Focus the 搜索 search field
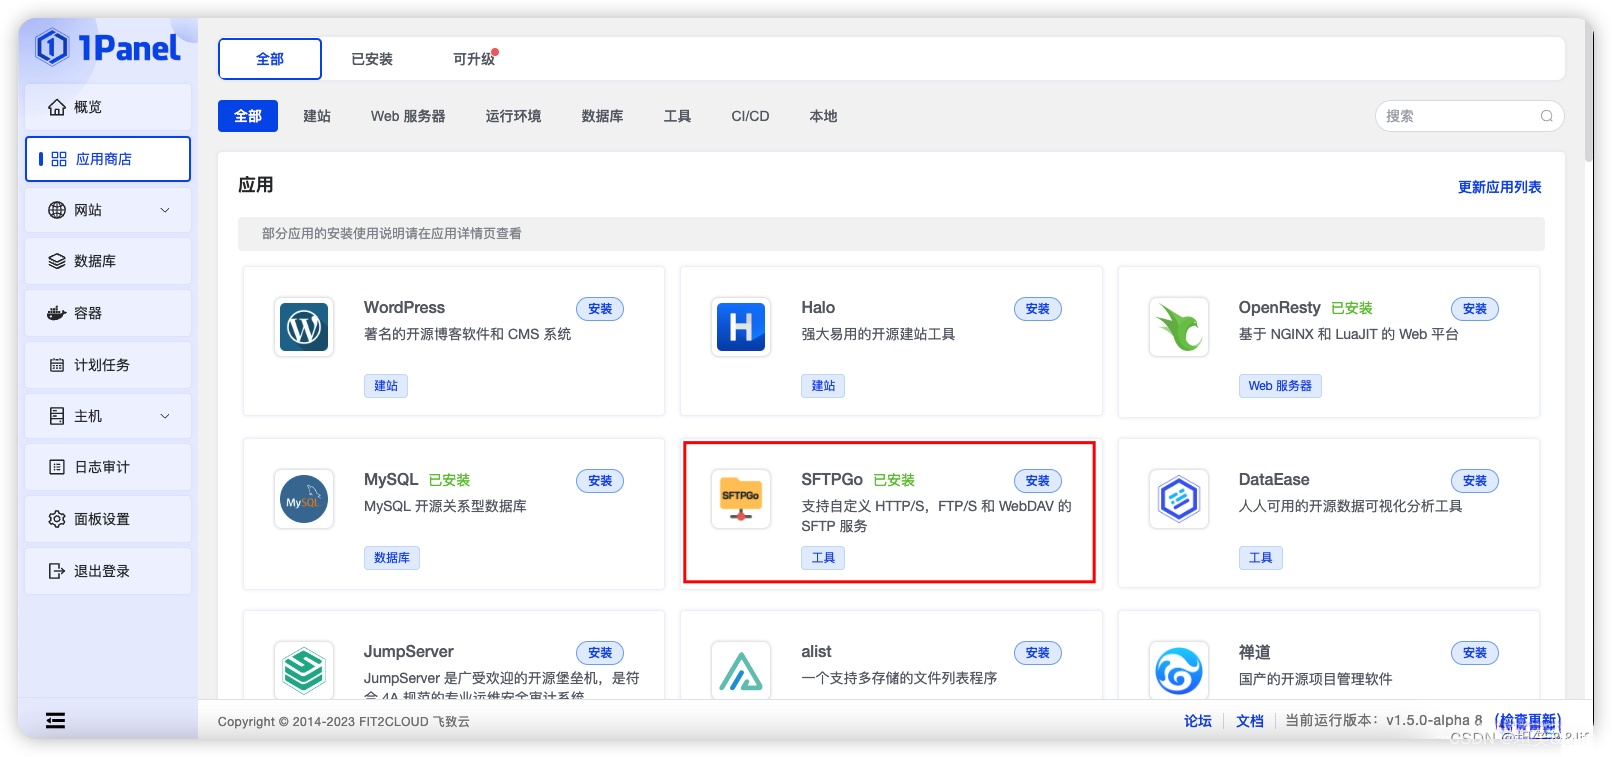This screenshot has width=1612, height=757. 1469,116
